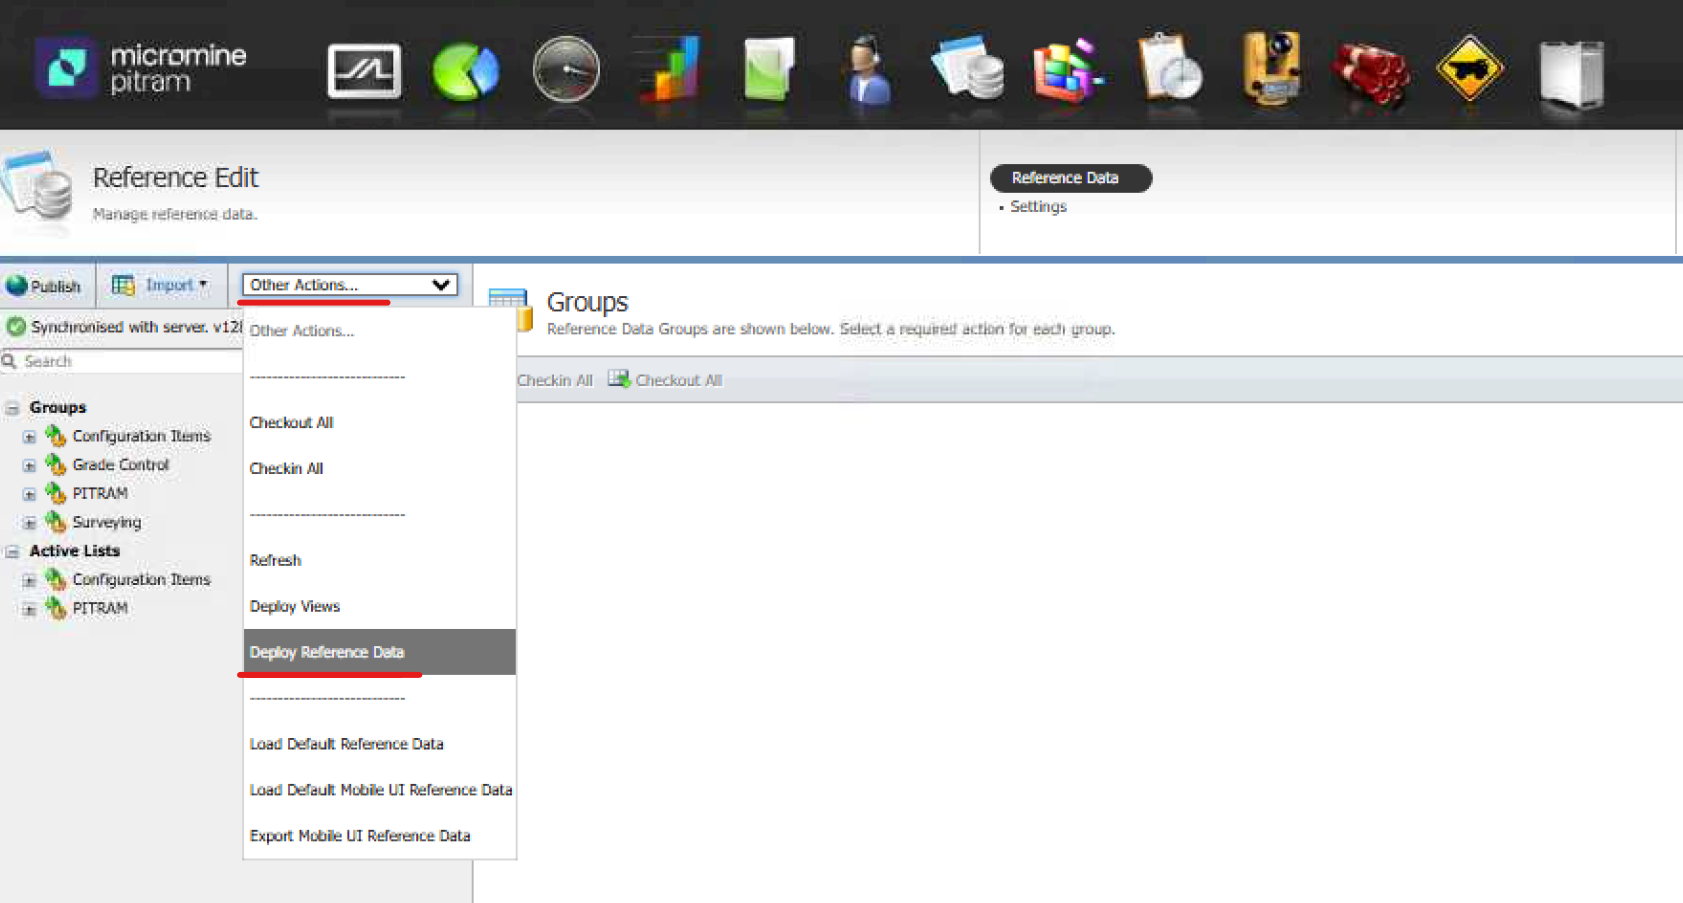This screenshot has width=1683, height=903.
Task: Open the clipboard with clock icon
Action: pyautogui.click(x=1169, y=70)
